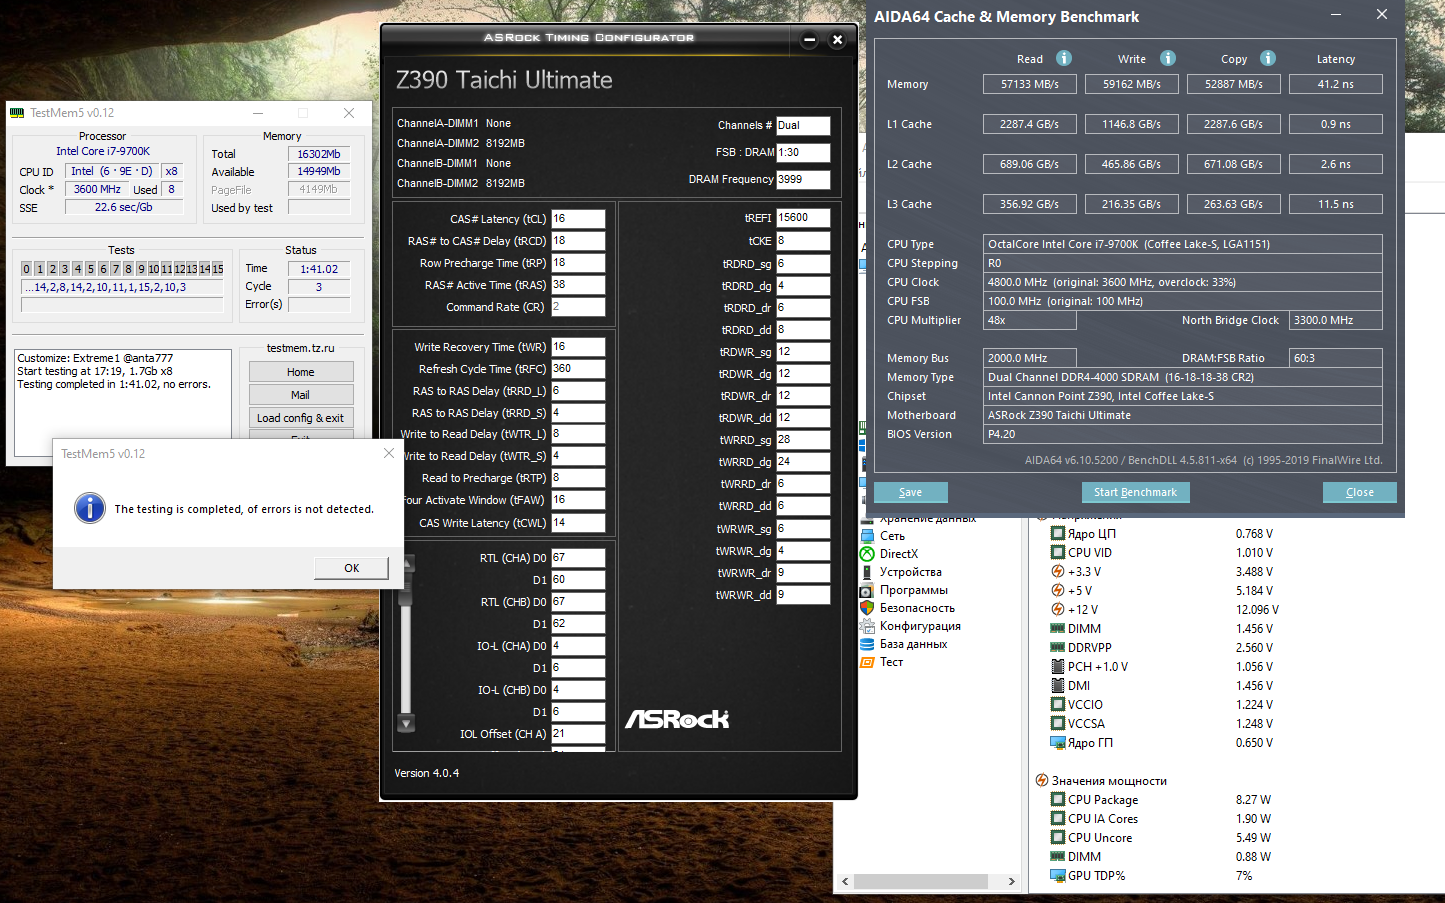Select the DirectX tree item
The image size is (1445, 903).
point(899,554)
